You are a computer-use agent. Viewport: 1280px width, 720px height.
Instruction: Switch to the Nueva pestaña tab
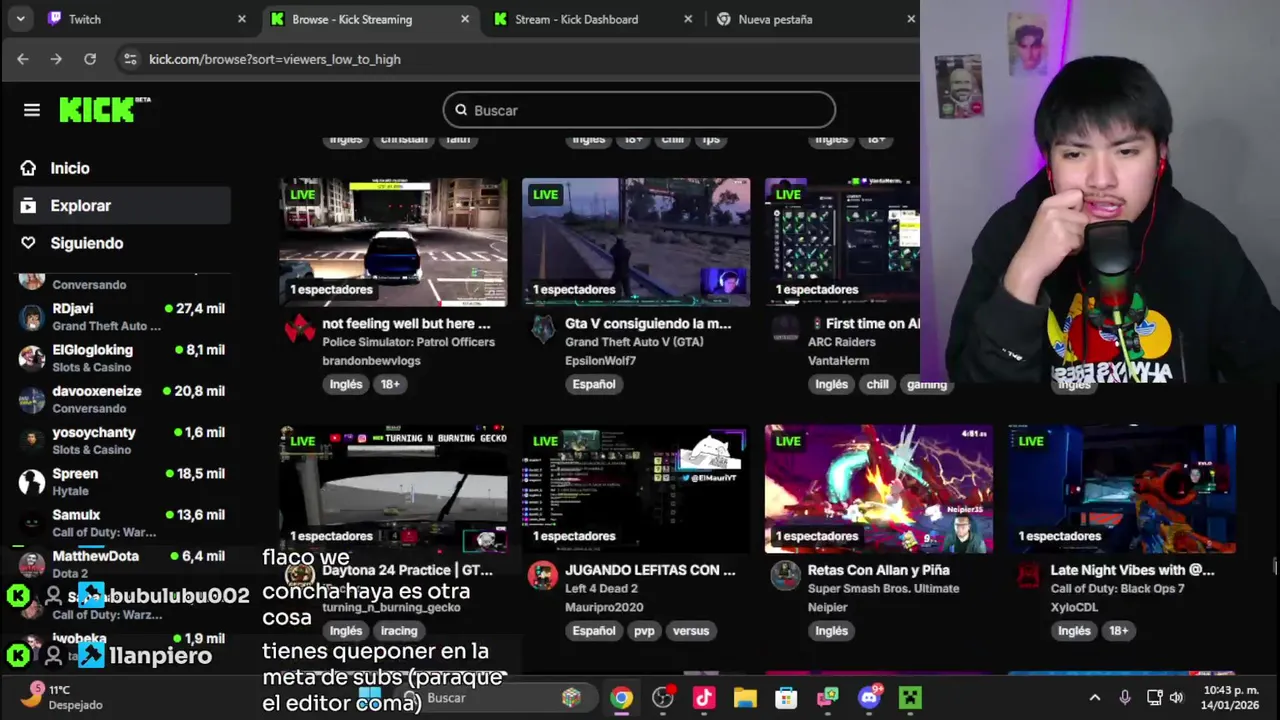pyautogui.click(x=815, y=19)
